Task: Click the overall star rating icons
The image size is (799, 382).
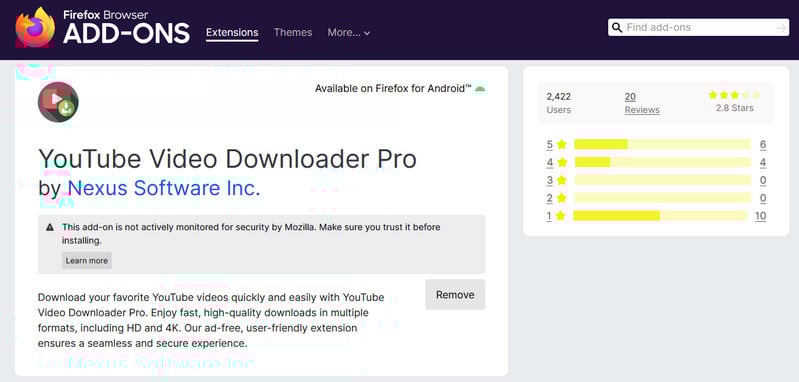Action: [734, 95]
